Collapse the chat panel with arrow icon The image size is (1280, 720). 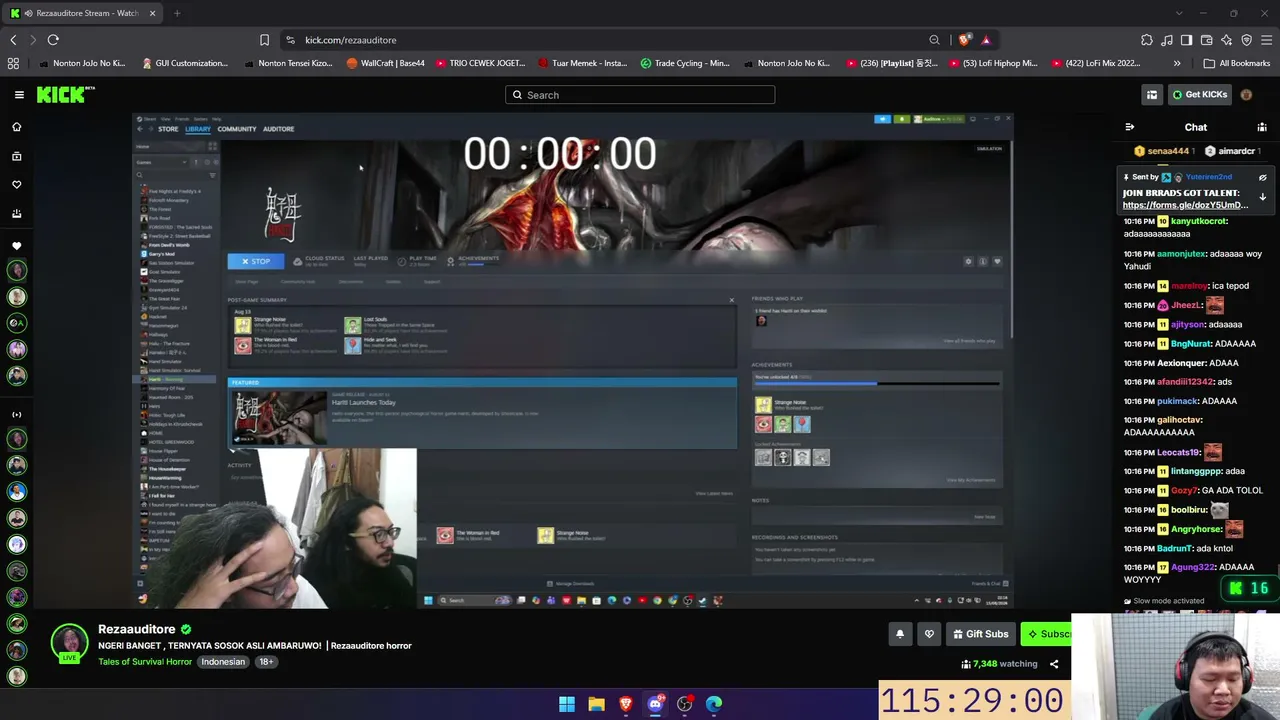(x=1130, y=127)
